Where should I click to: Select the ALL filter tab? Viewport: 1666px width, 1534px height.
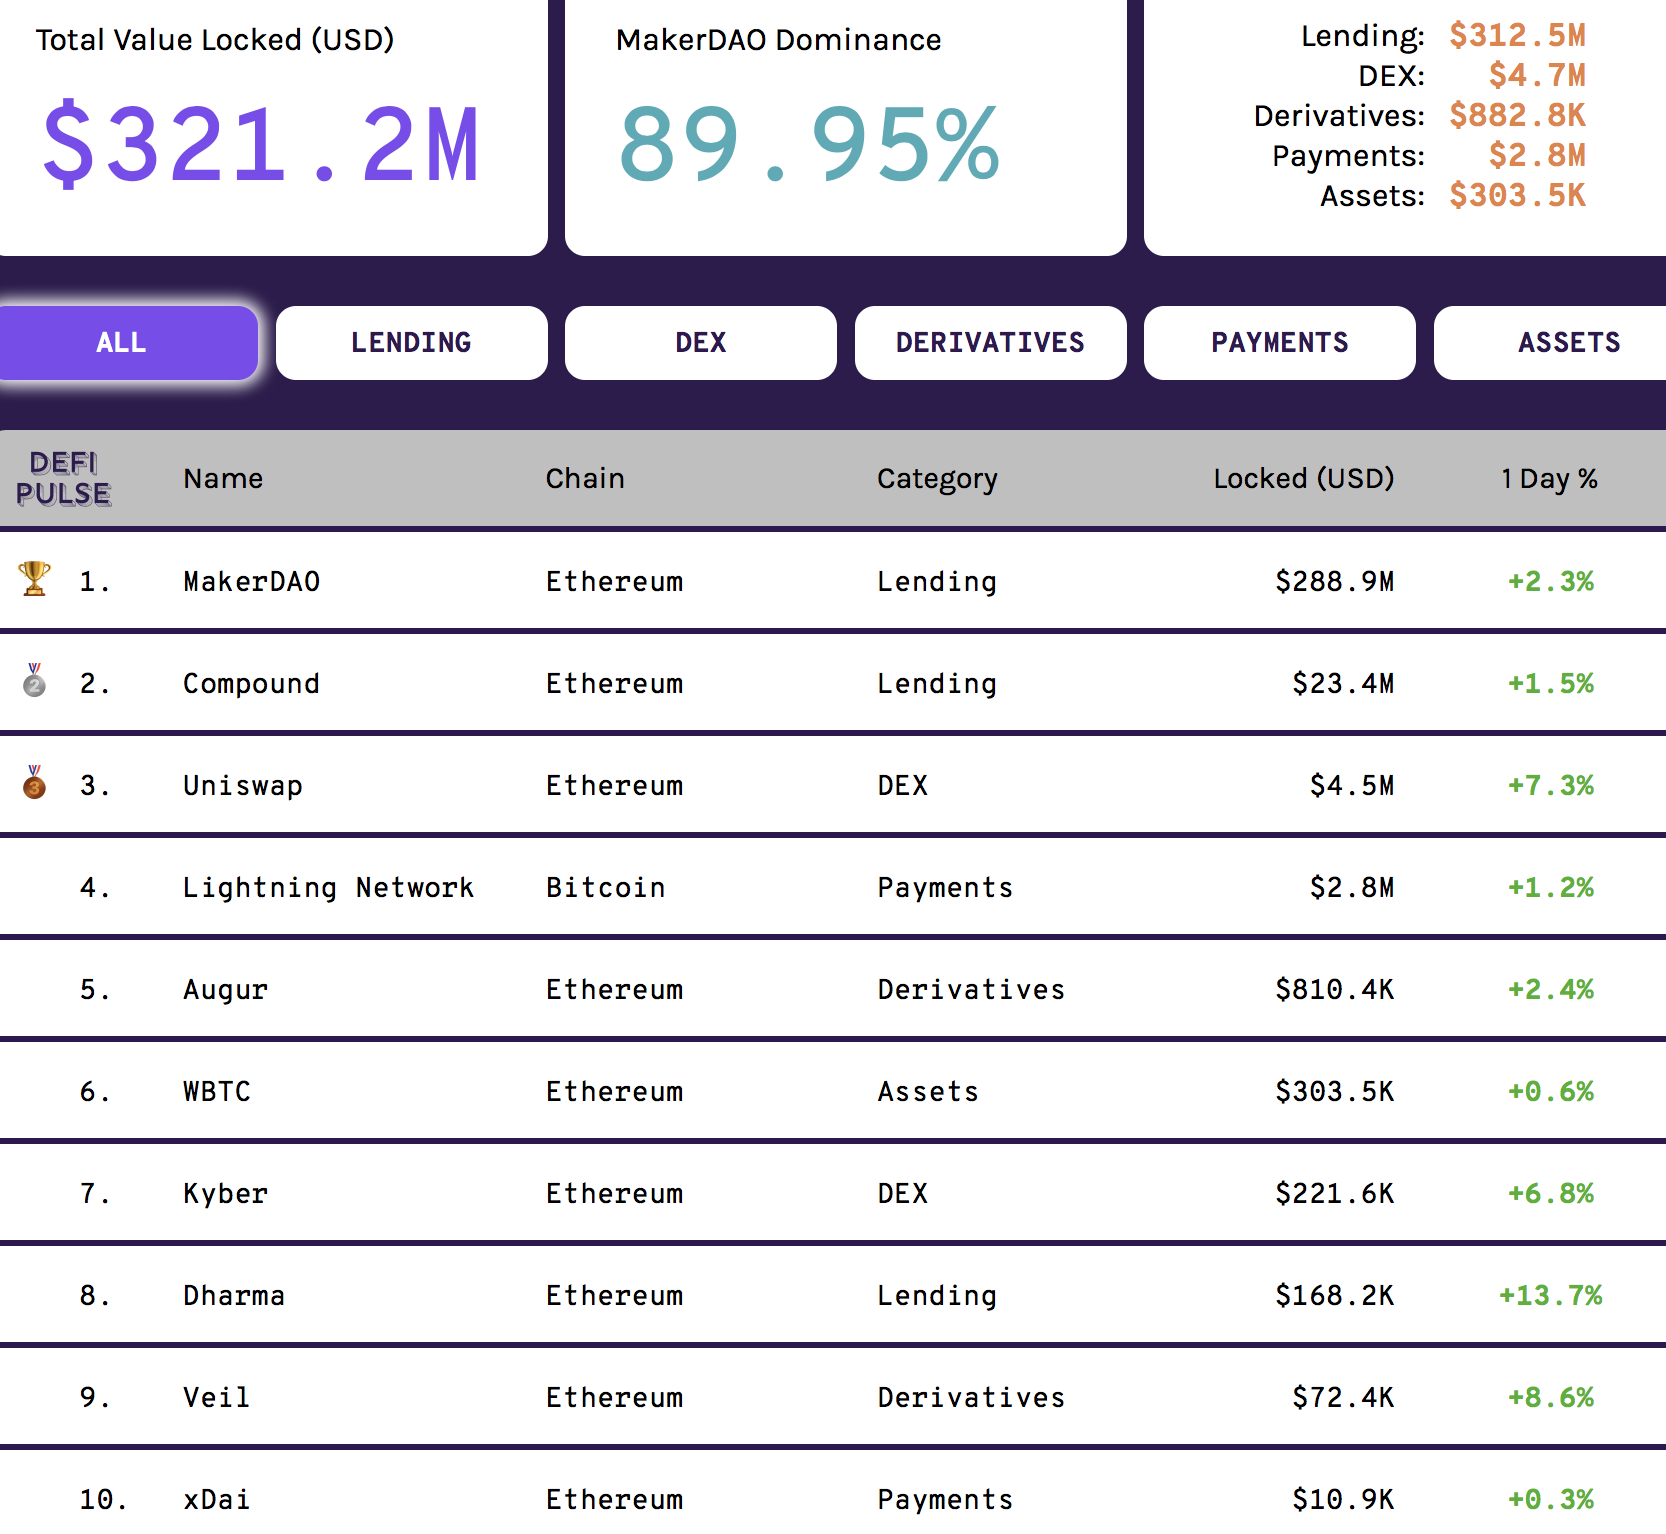(x=122, y=342)
